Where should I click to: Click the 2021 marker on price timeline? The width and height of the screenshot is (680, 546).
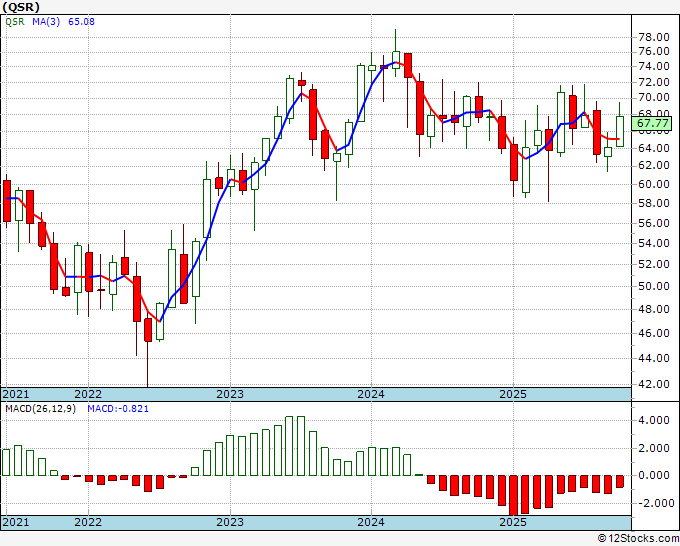pyautogui.click(x=16, y=394)
